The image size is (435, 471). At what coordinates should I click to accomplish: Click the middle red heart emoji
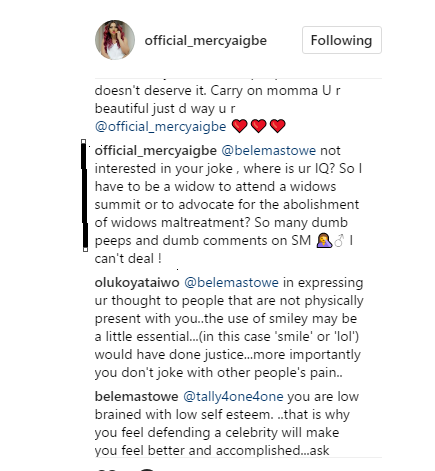coord(258,126)
